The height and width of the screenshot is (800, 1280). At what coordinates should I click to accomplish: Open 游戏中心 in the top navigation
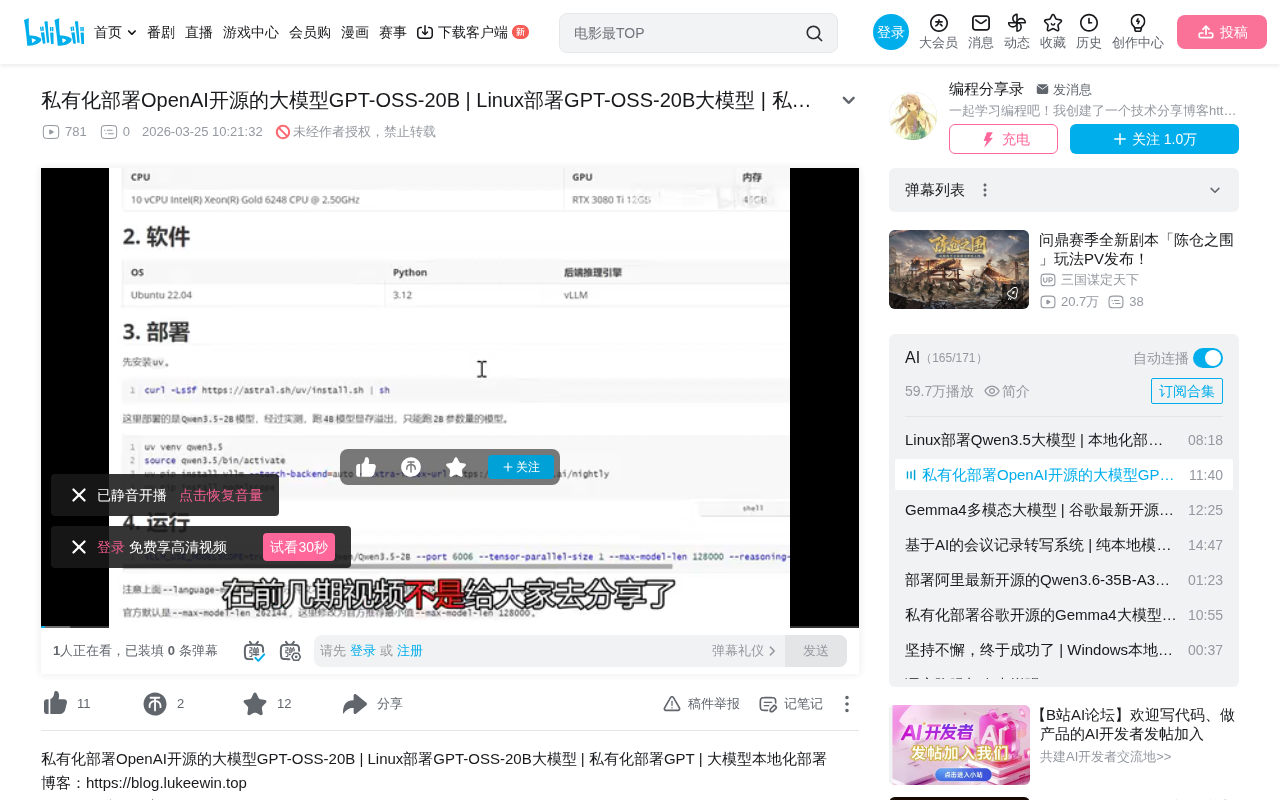coord(251,32)
